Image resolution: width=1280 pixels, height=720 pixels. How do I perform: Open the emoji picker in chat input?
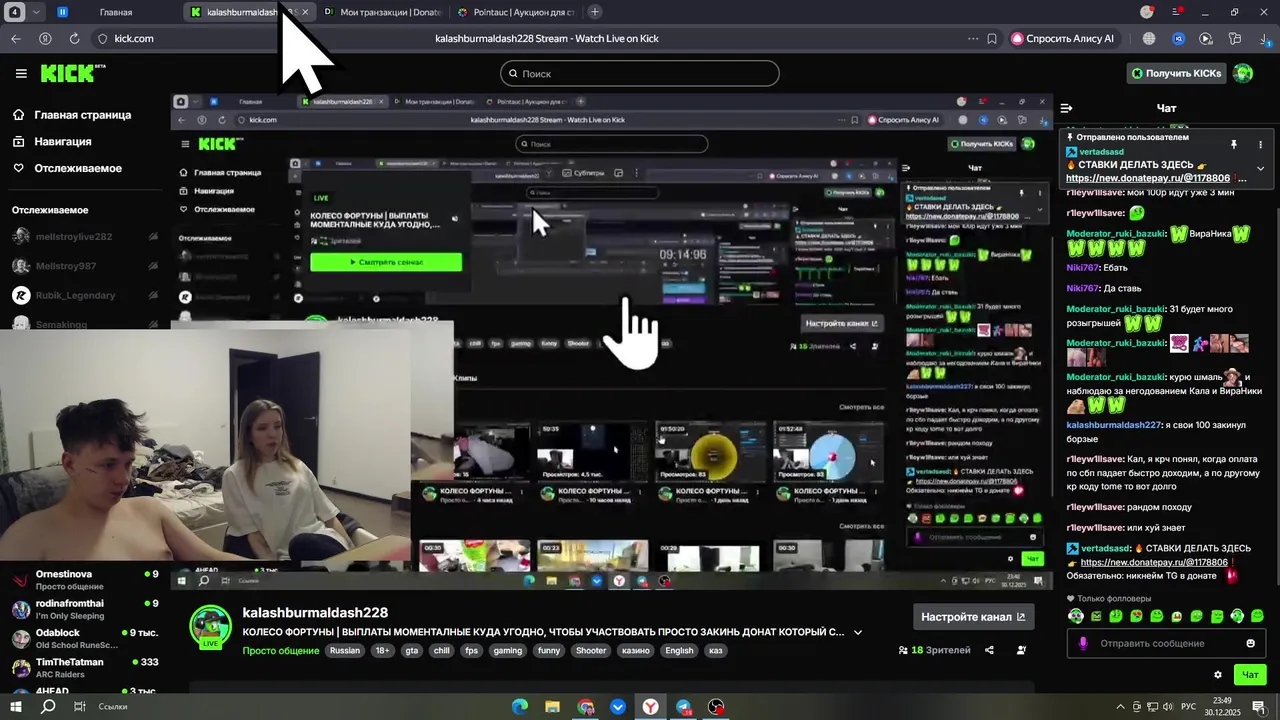pos(1250,643)
